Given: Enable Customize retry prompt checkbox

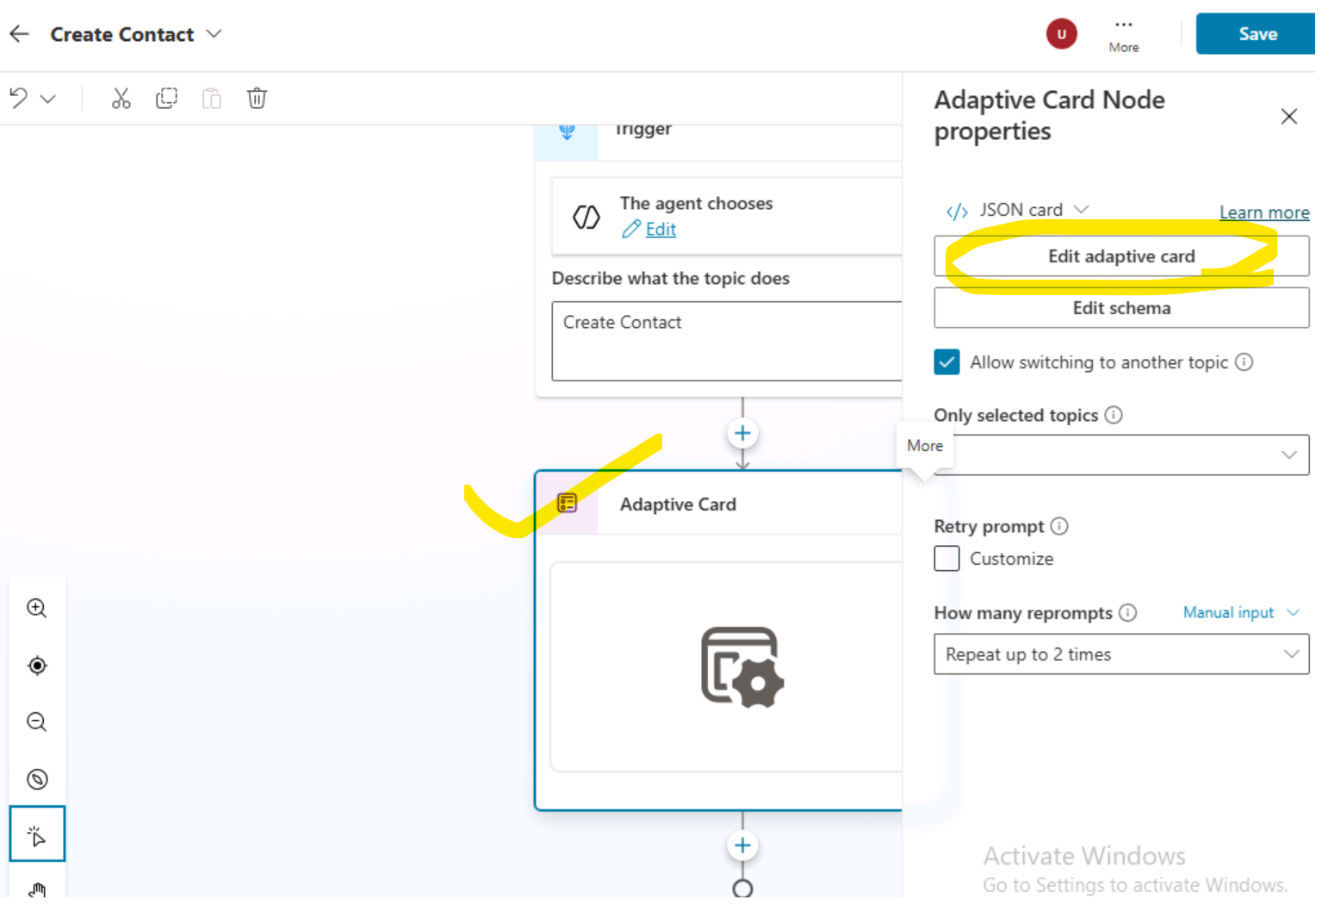Looking at the screenshot, I should (946, 558).
